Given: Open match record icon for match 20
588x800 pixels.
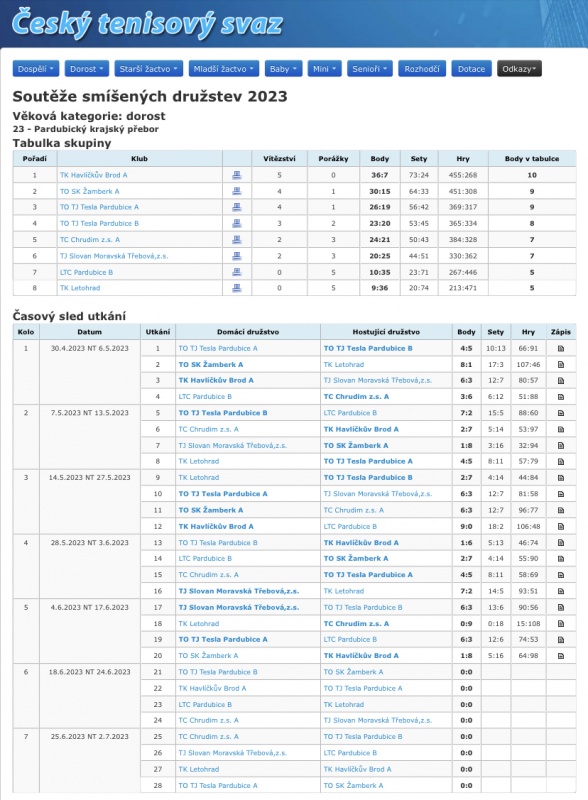Looking at the screenshot, I should click(x=560, y=656).
